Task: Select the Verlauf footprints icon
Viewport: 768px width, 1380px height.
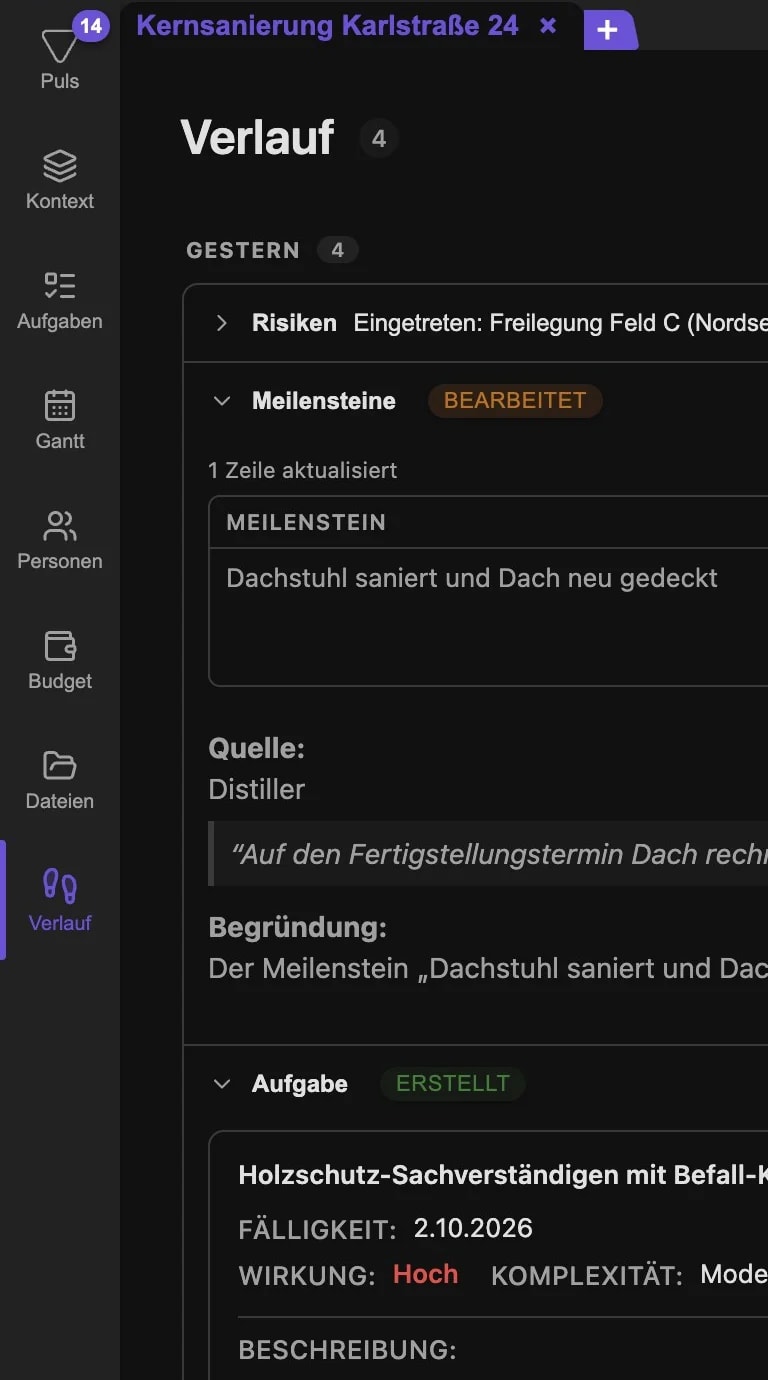Action: point(60,886)
